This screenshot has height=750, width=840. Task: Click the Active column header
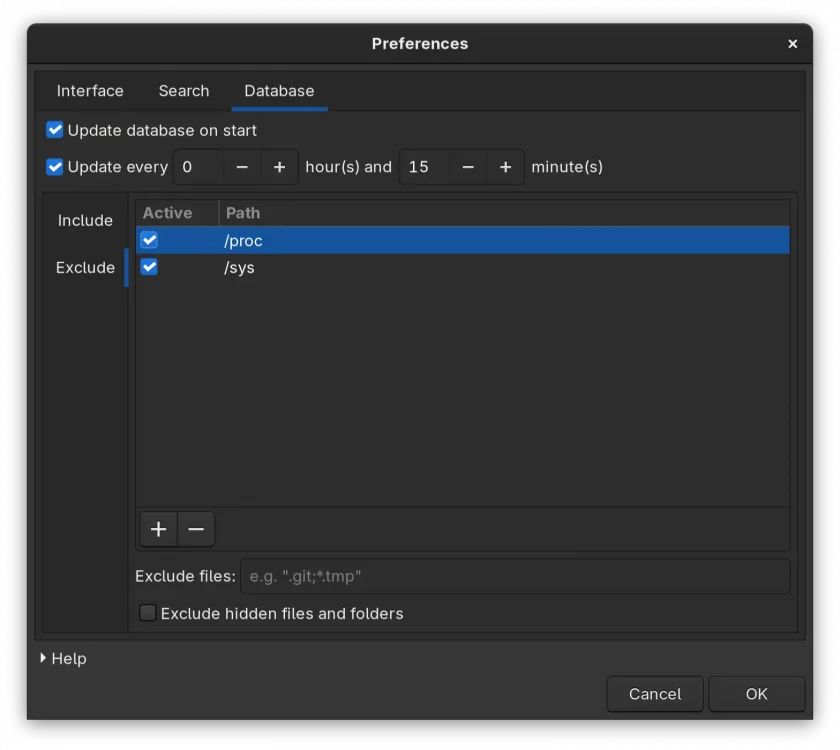(177, 213)
